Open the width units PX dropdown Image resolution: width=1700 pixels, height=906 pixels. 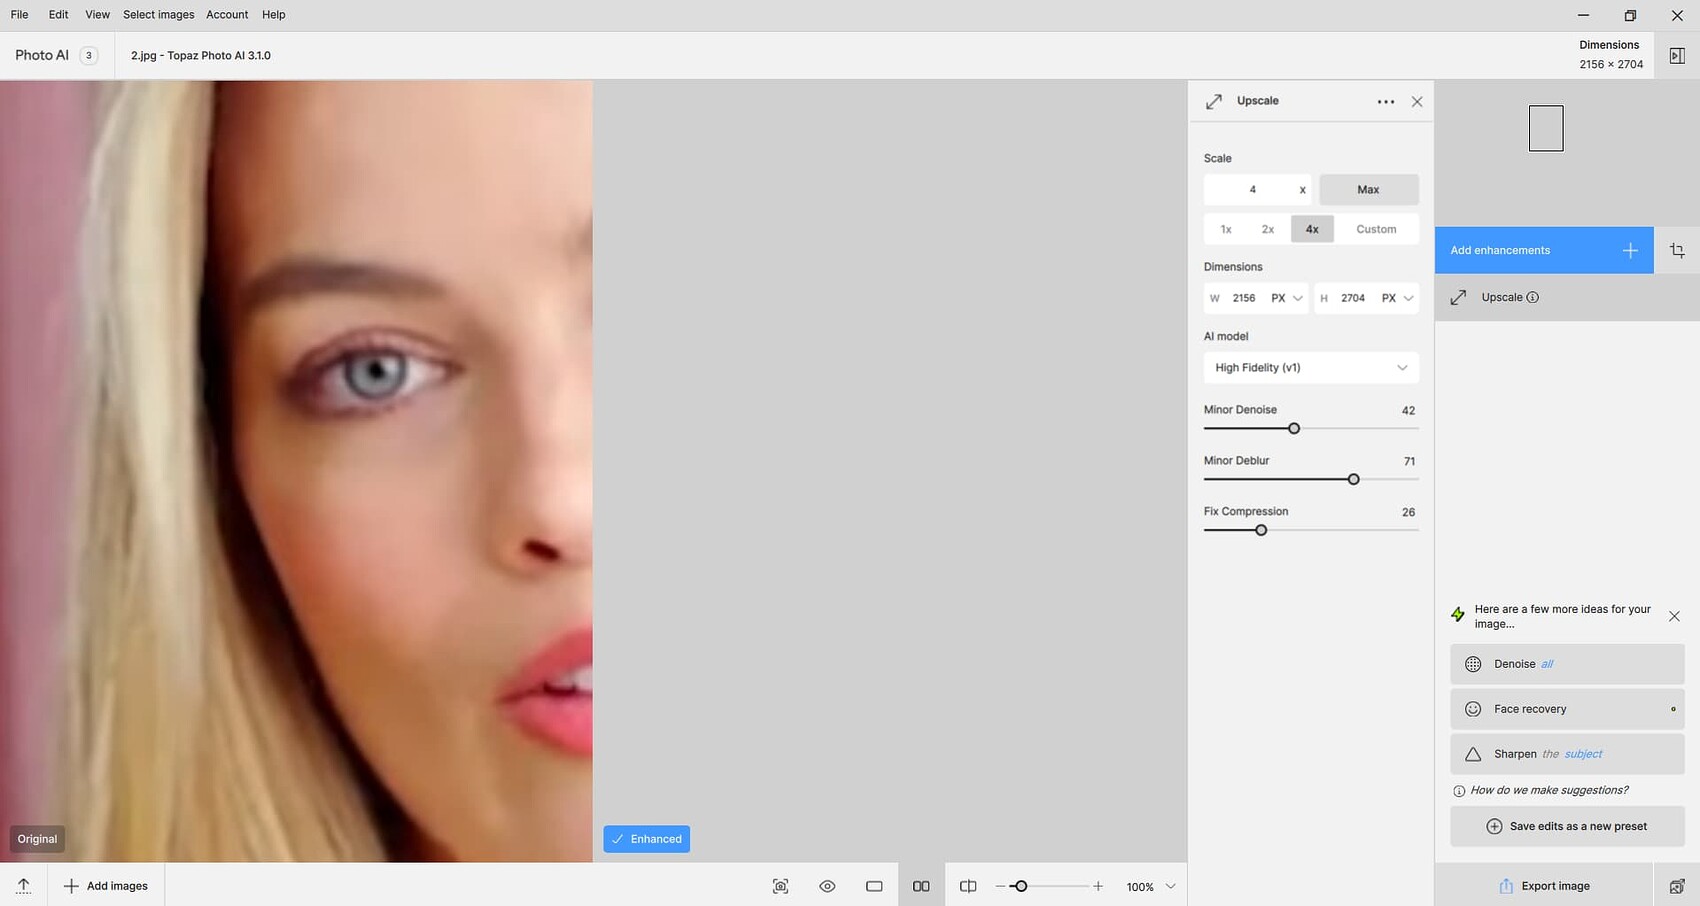(1283, 298)
